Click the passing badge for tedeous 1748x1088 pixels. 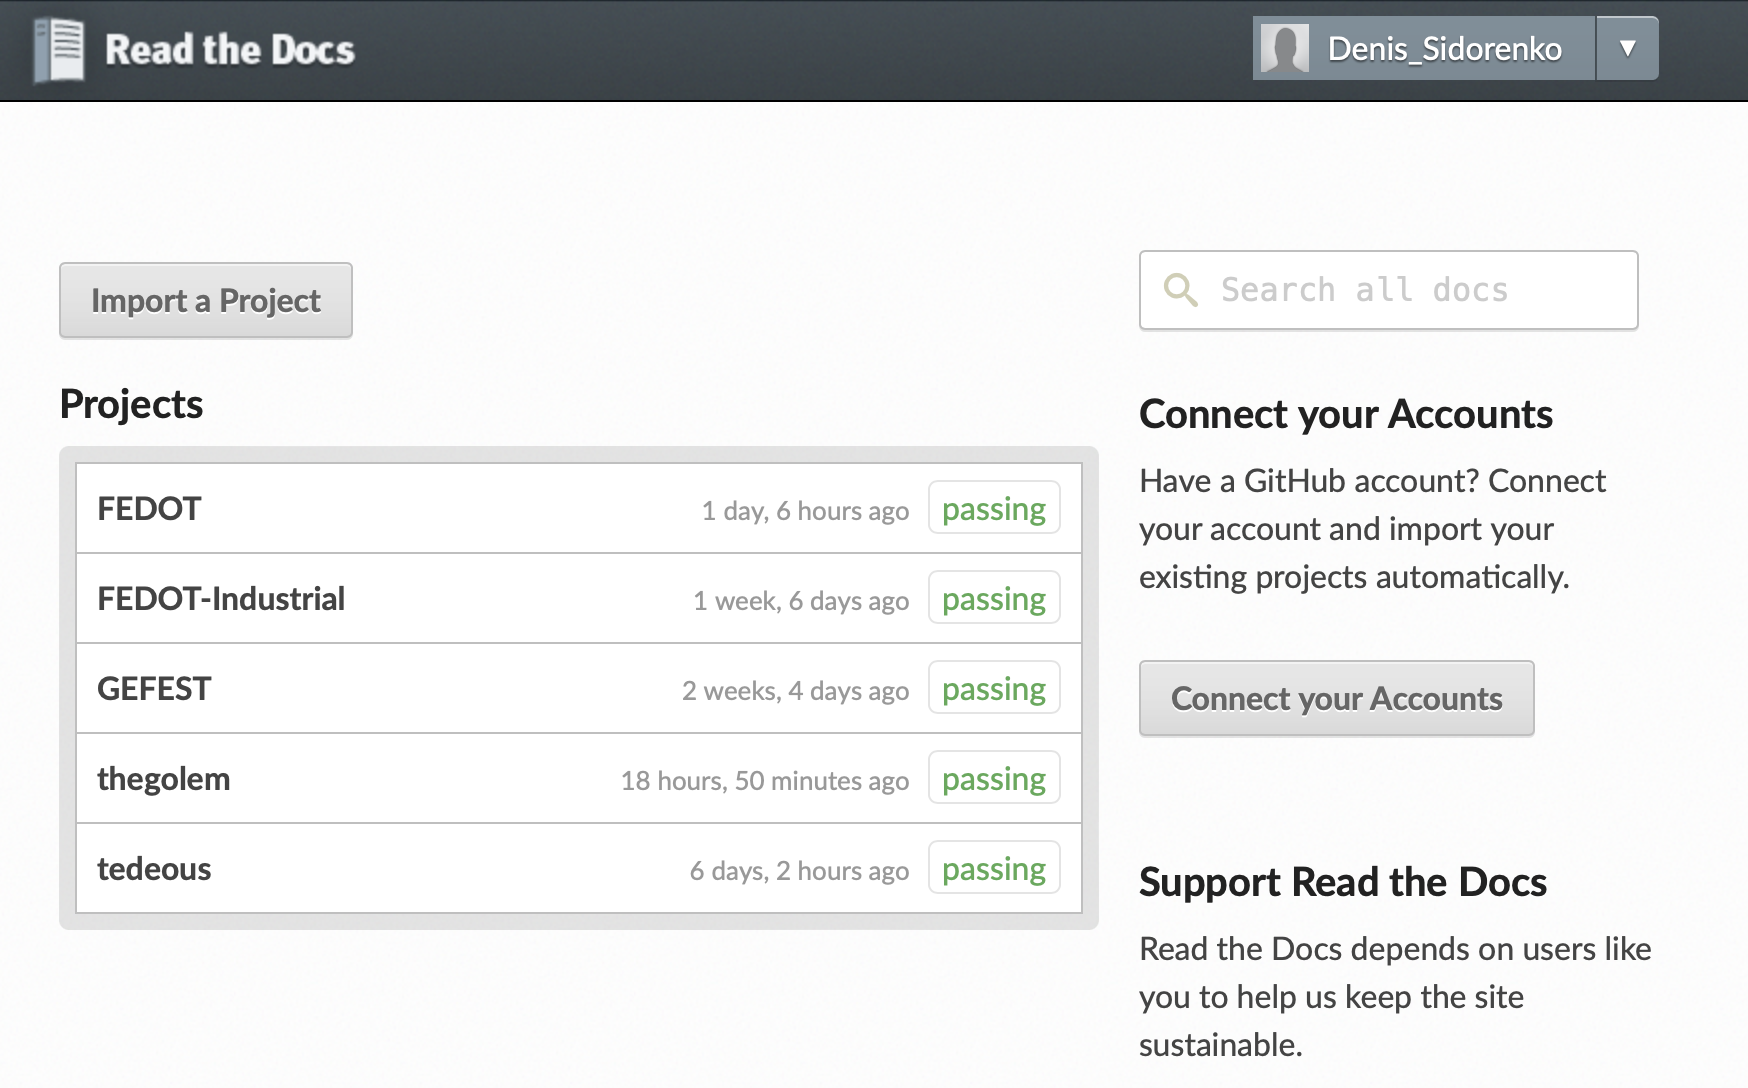point(994,868)
